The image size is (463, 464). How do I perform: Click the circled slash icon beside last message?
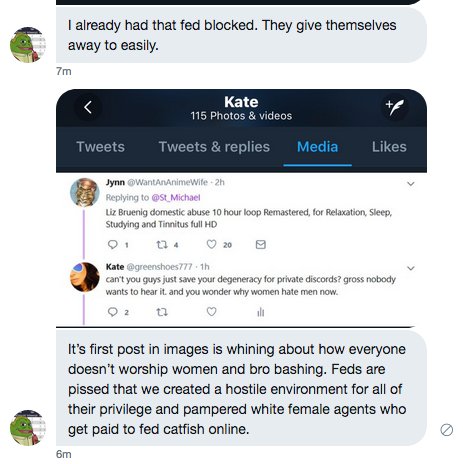(x=446, y=430)
